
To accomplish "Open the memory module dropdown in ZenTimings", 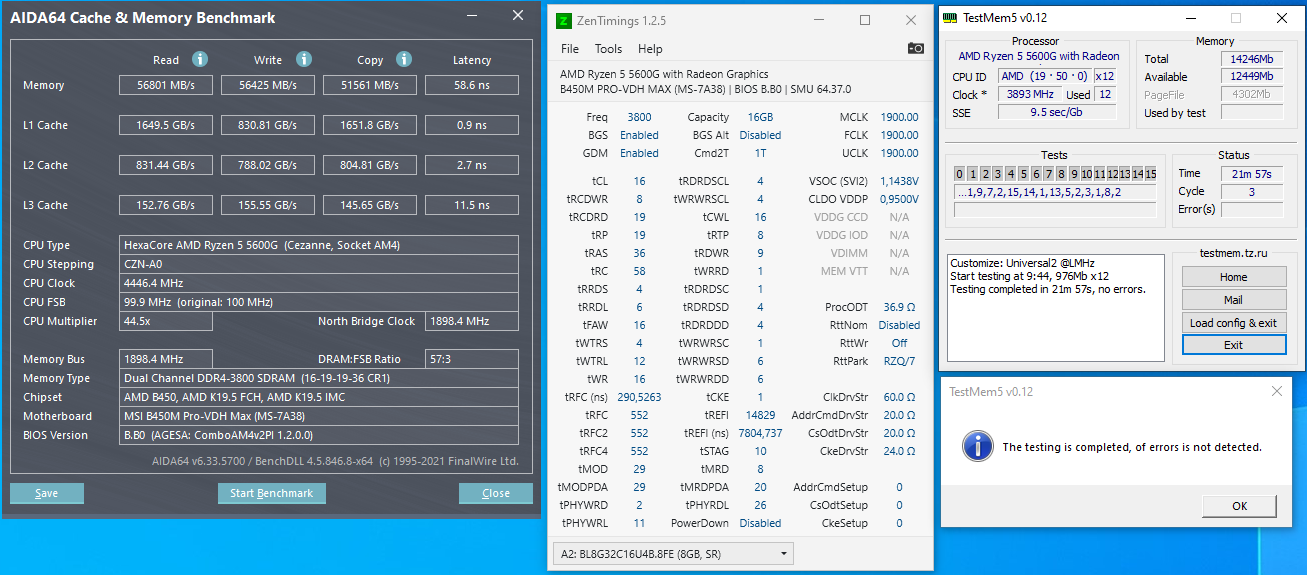I will [x=672, y=553].
